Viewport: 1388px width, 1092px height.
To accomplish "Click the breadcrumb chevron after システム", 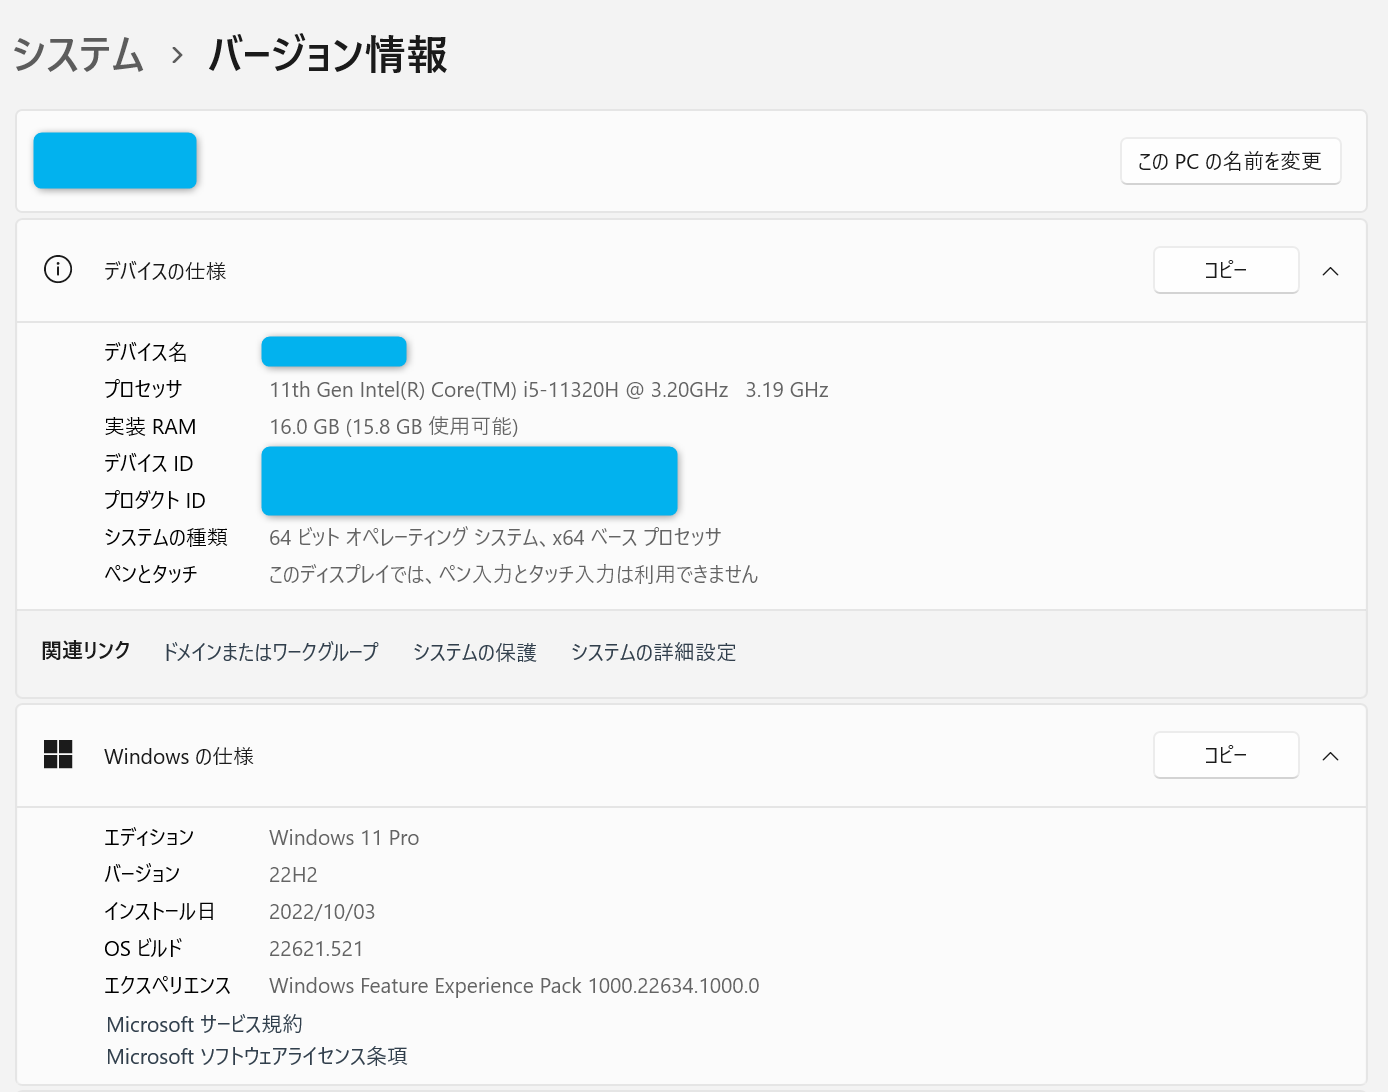I will pos(177,54).
